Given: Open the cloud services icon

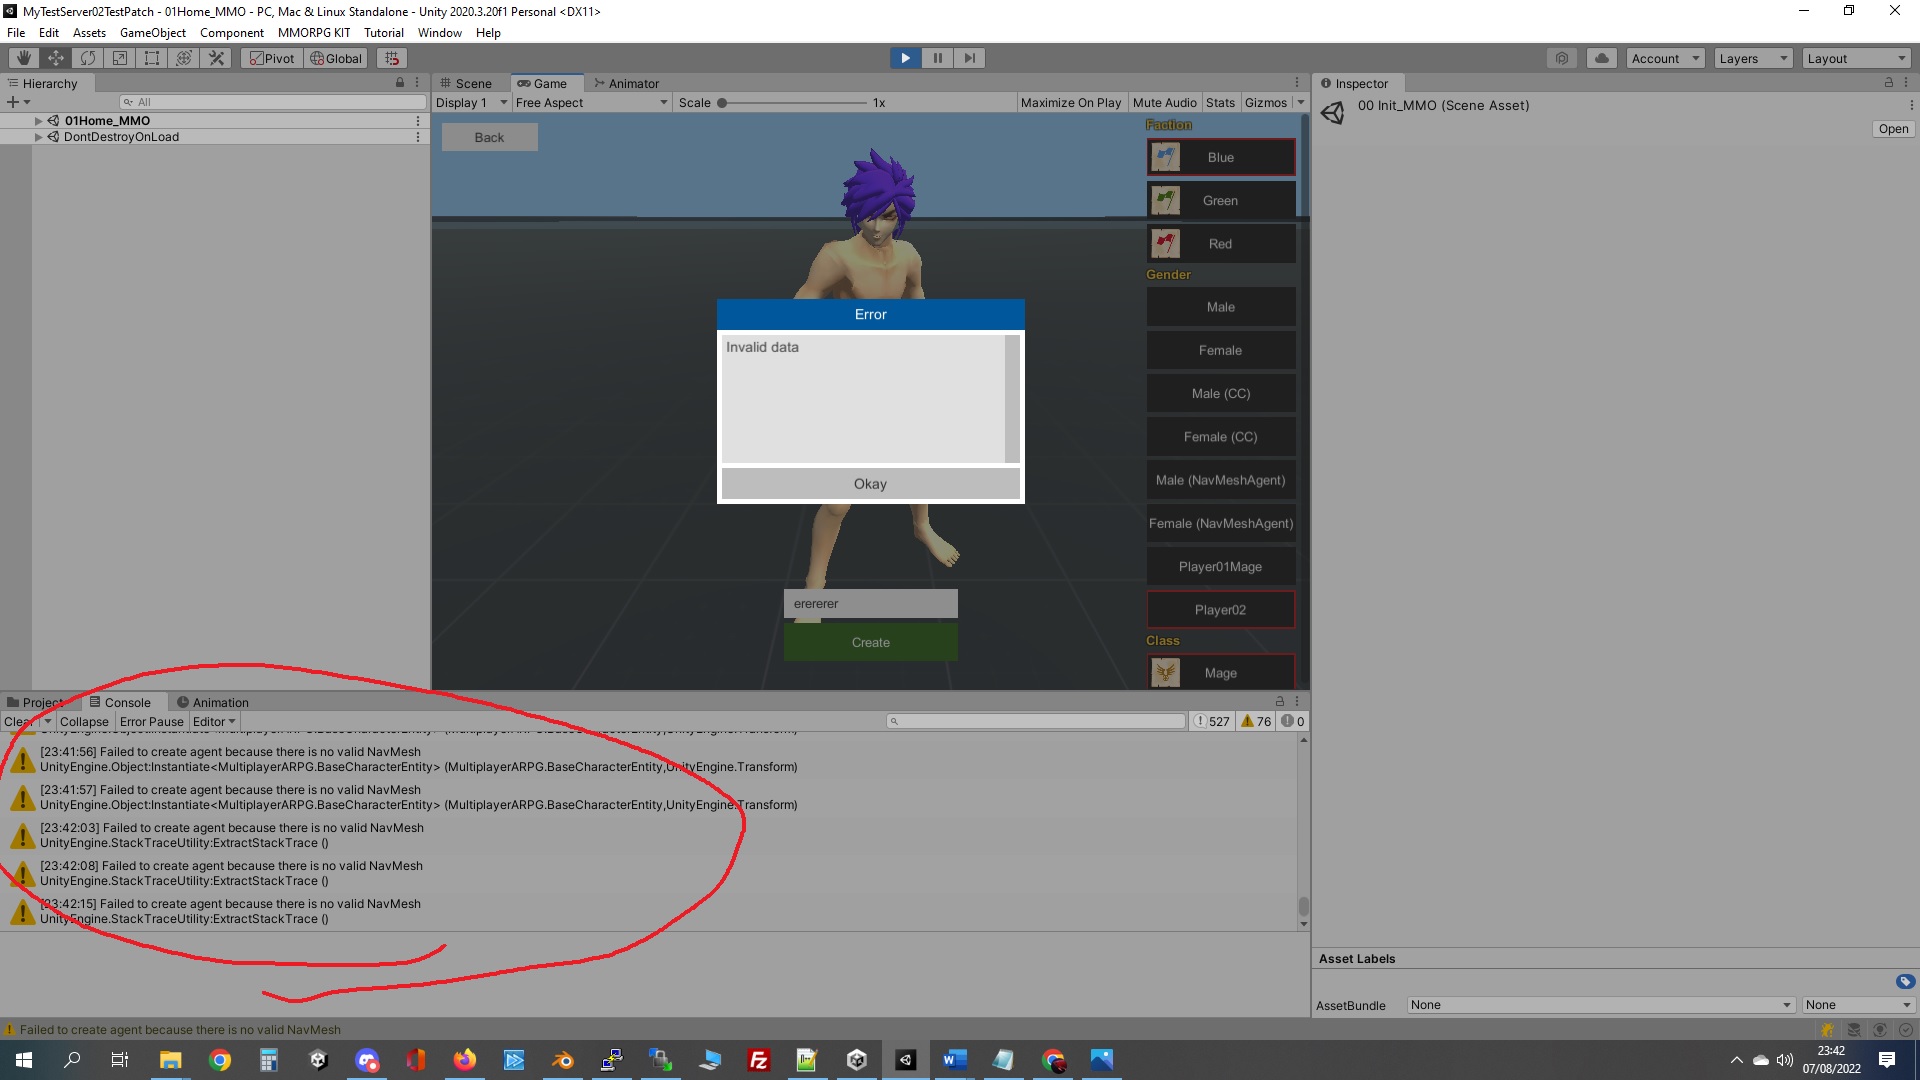Looking at the screenshot, I should pyautogui.click(x=1601, y=58).
